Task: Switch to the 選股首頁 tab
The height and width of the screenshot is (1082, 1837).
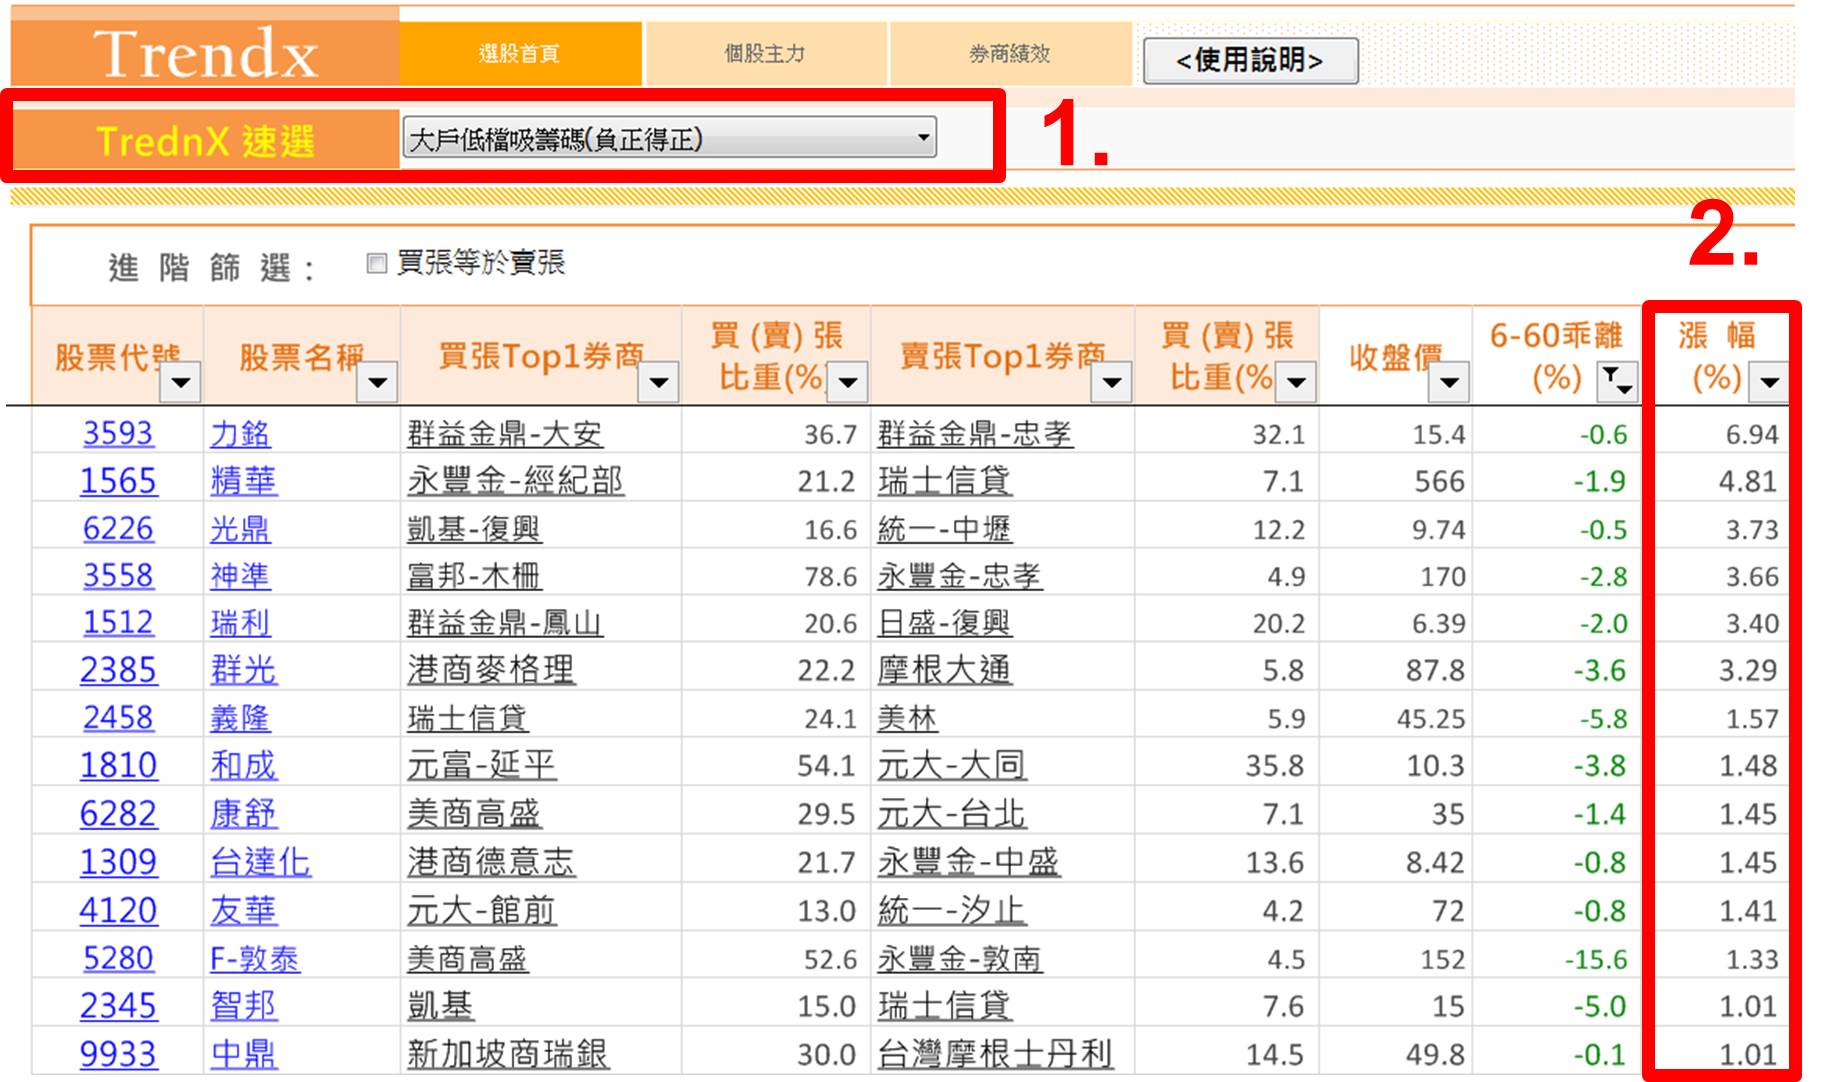Action: [x=519, y=54]
